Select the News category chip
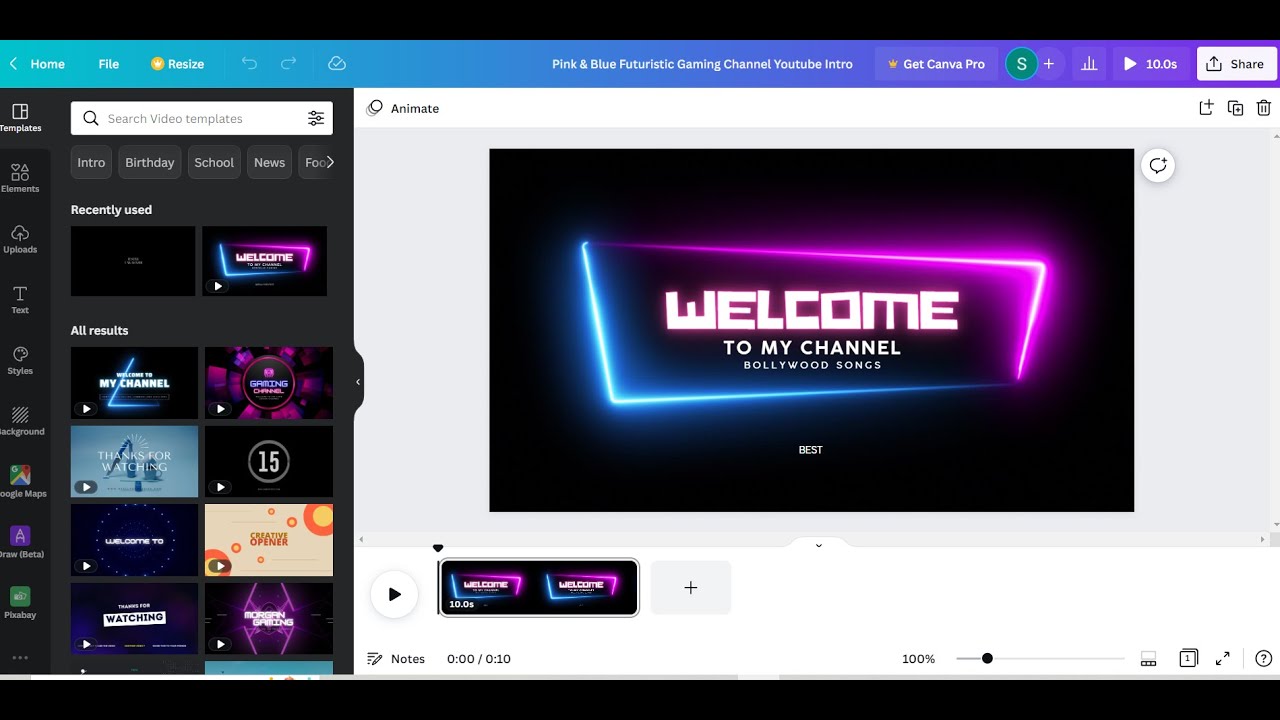 tap(269, 162)
